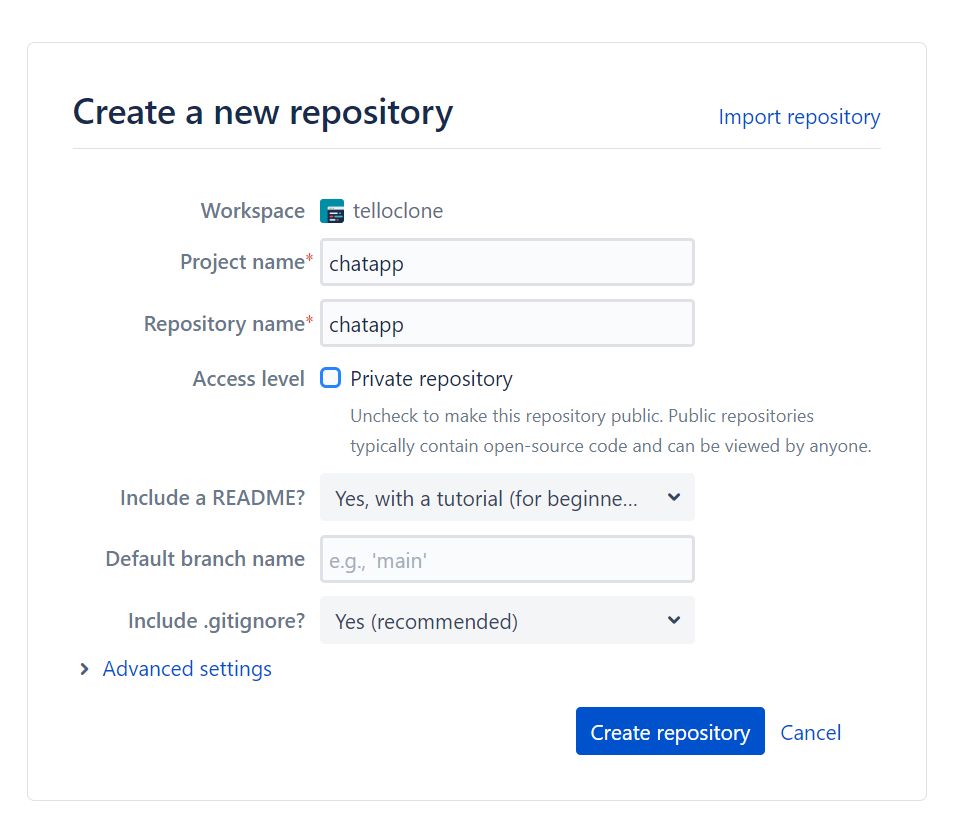The width and height of the screenshot is (957, 823).
Task: Click the Include a README? label
Action: [212, 498]
